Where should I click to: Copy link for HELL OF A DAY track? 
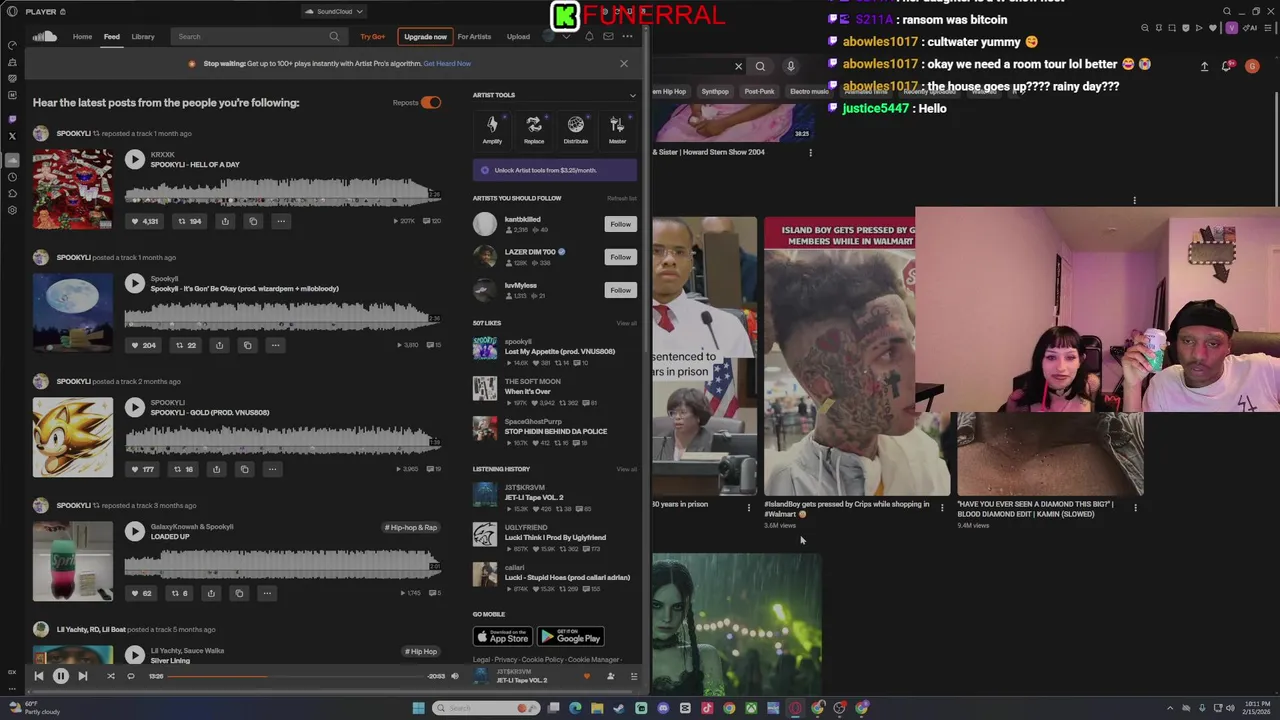point(253,221)
